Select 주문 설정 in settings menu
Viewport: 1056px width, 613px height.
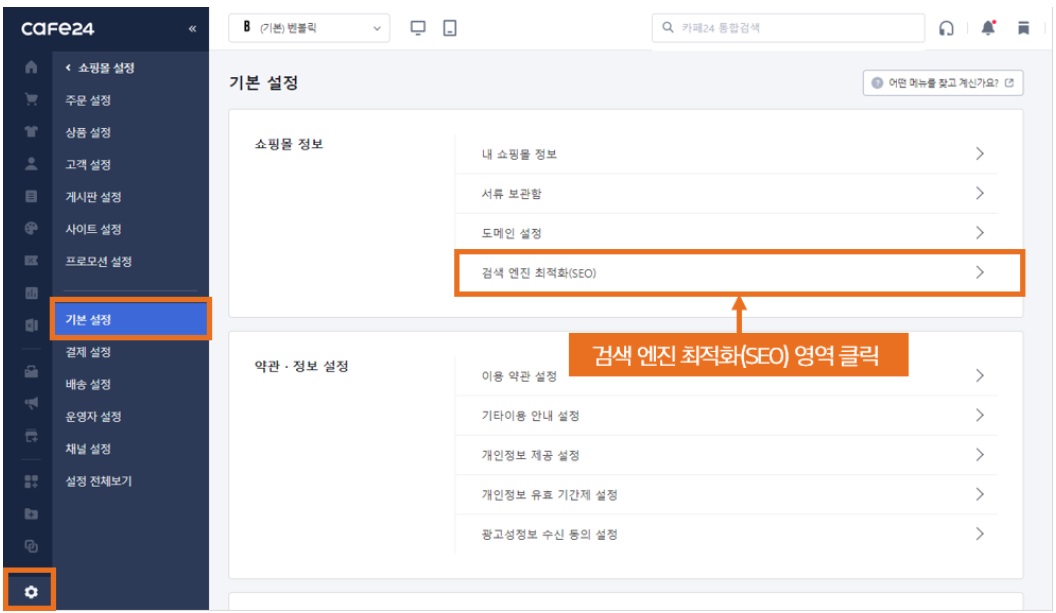tap(88, 100)
